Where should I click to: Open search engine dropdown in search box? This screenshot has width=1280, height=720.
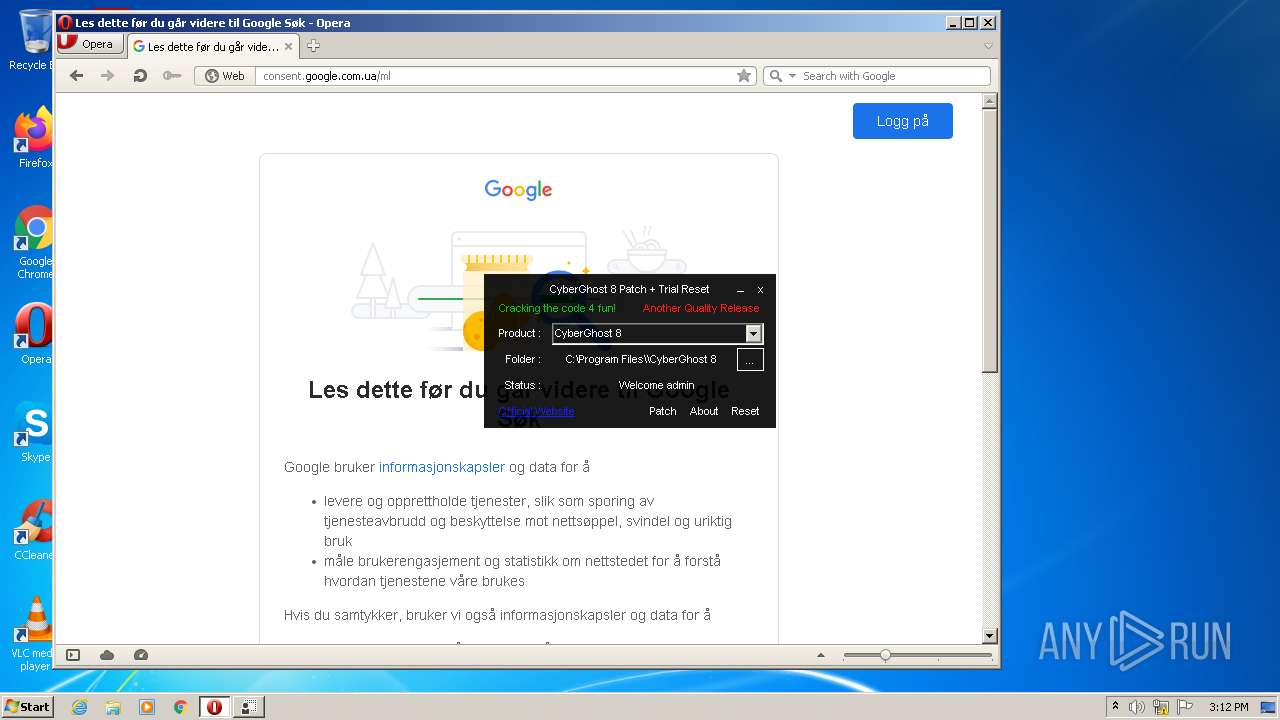click(792, 76)
